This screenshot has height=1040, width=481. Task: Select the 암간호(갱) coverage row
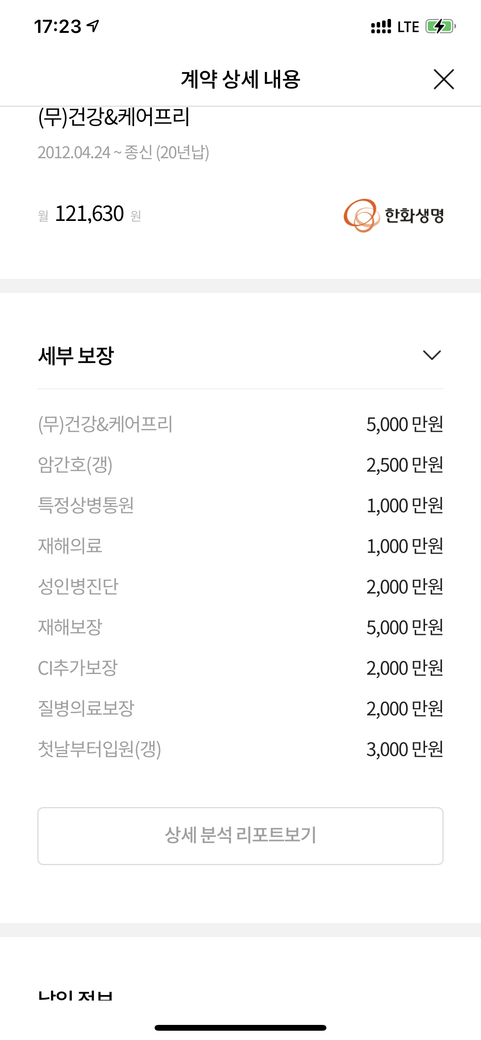[240, 465]
